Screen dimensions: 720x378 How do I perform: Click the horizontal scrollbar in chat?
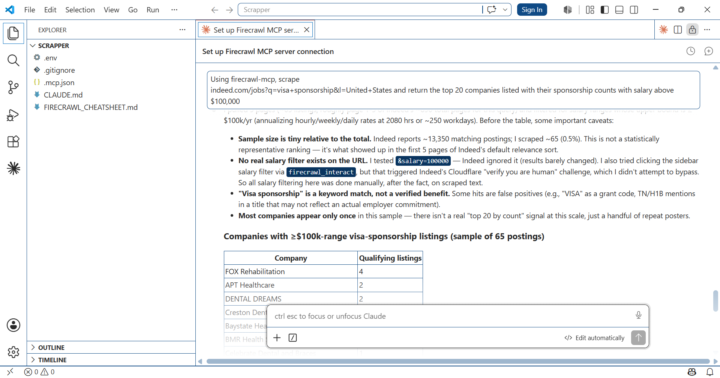pyautogui.click(x=458, y=361)
